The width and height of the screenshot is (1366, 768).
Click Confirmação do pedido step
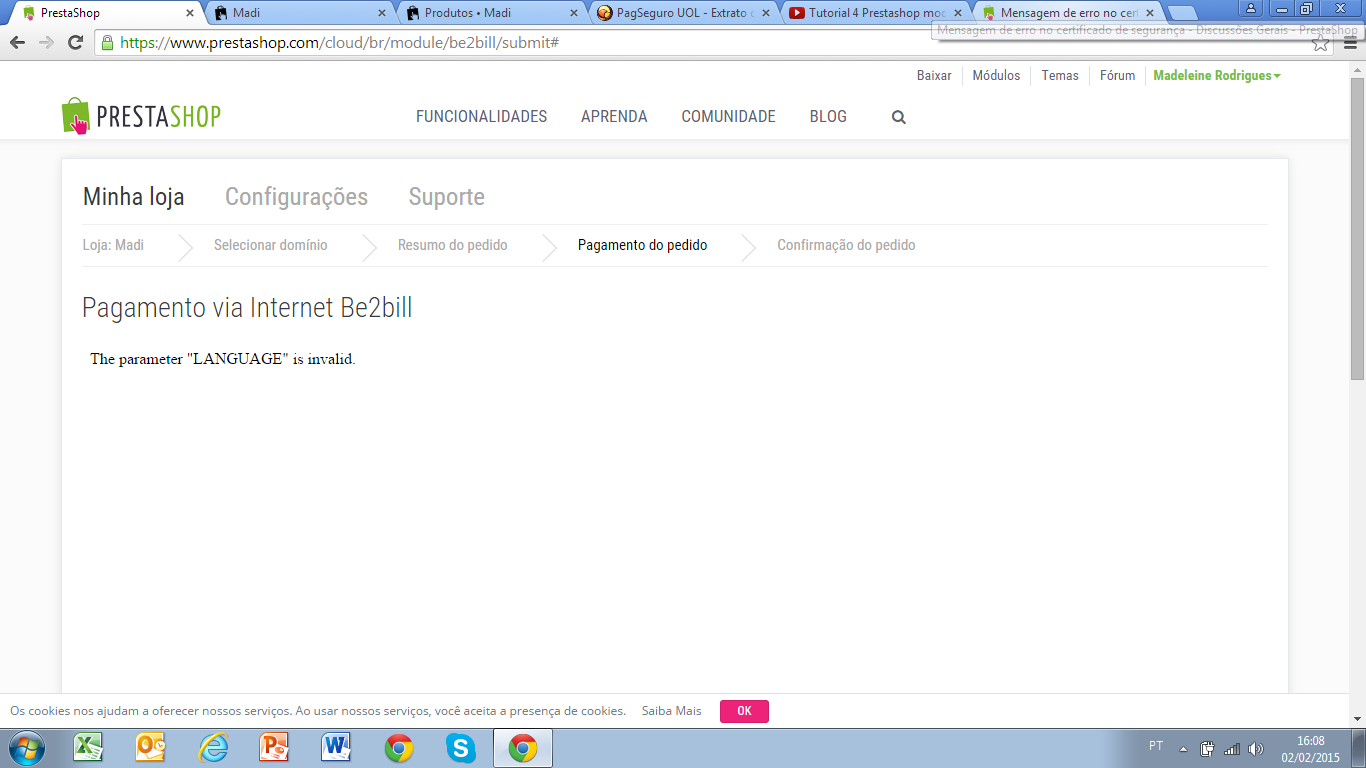coord(846,245)
